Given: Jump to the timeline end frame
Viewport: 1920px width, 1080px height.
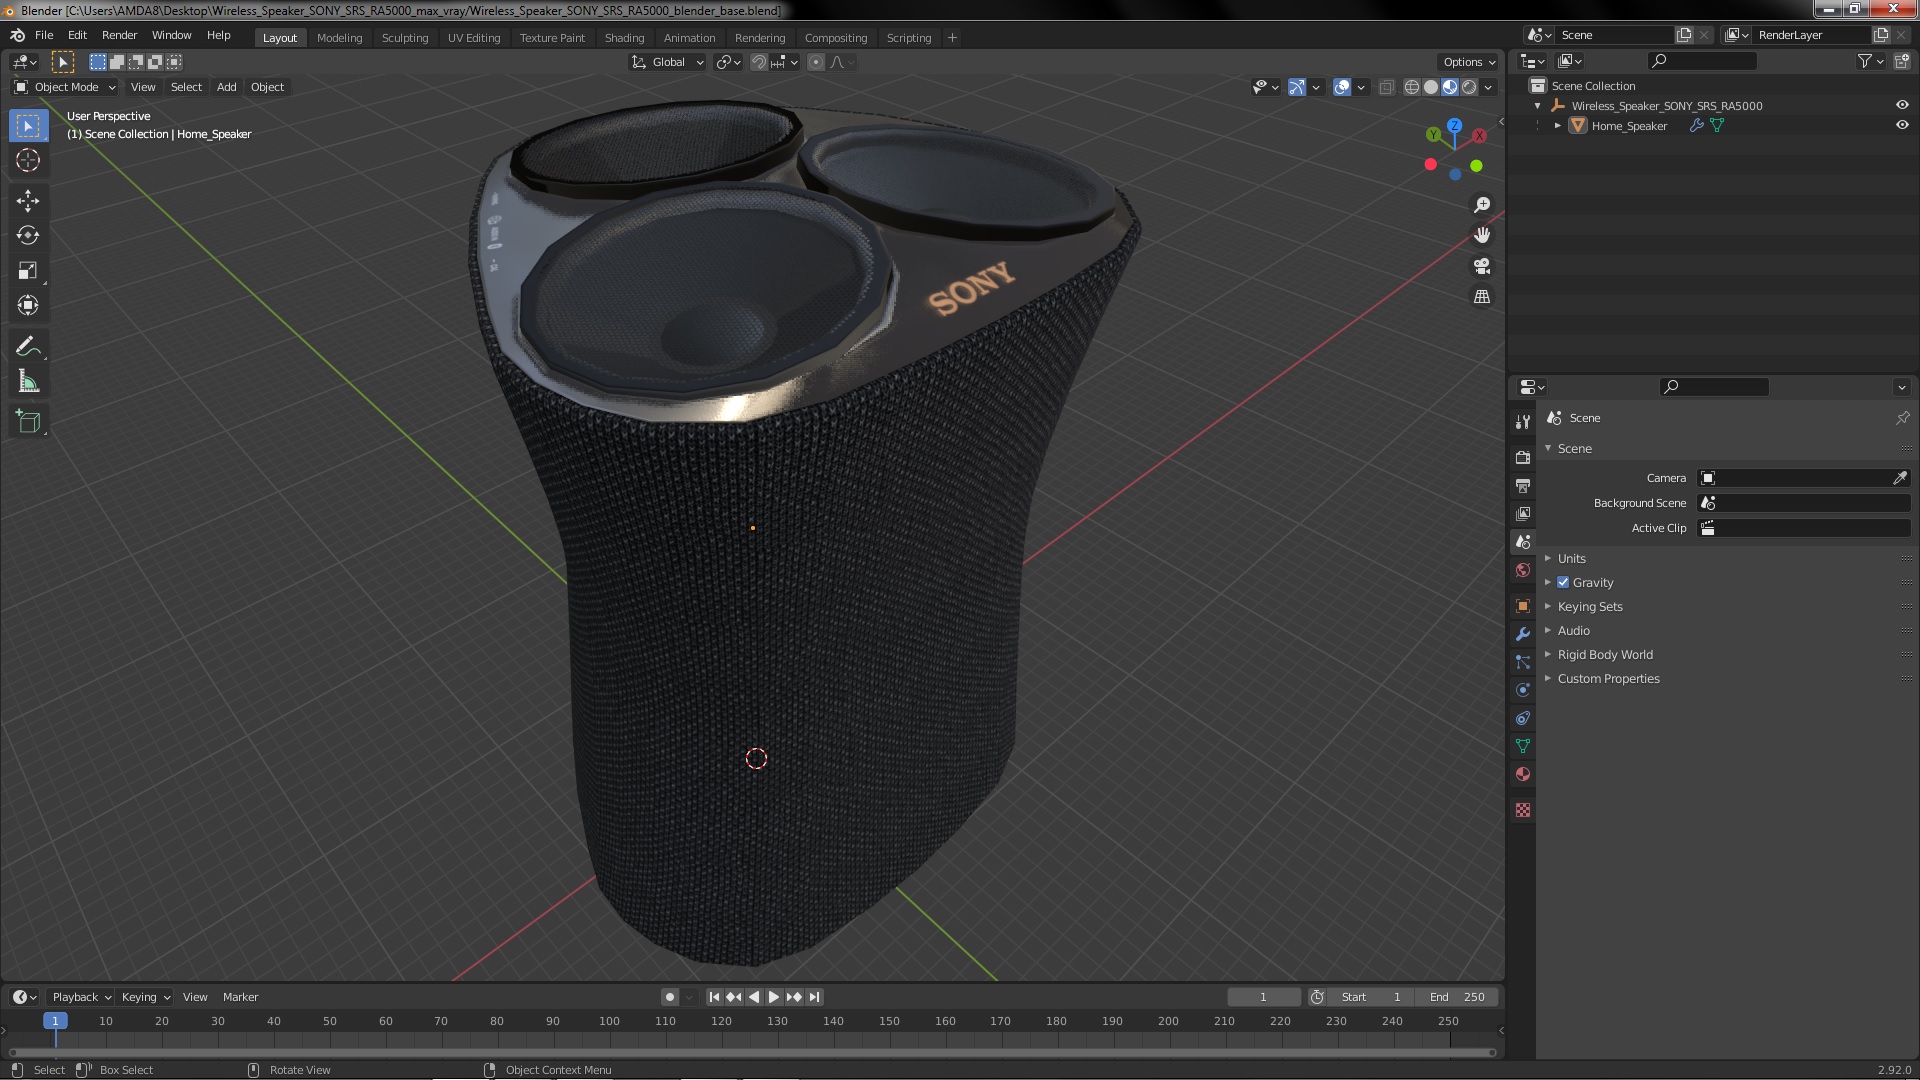Looking at the screenshot, I should pyautogui.click(x=815, y=997).
